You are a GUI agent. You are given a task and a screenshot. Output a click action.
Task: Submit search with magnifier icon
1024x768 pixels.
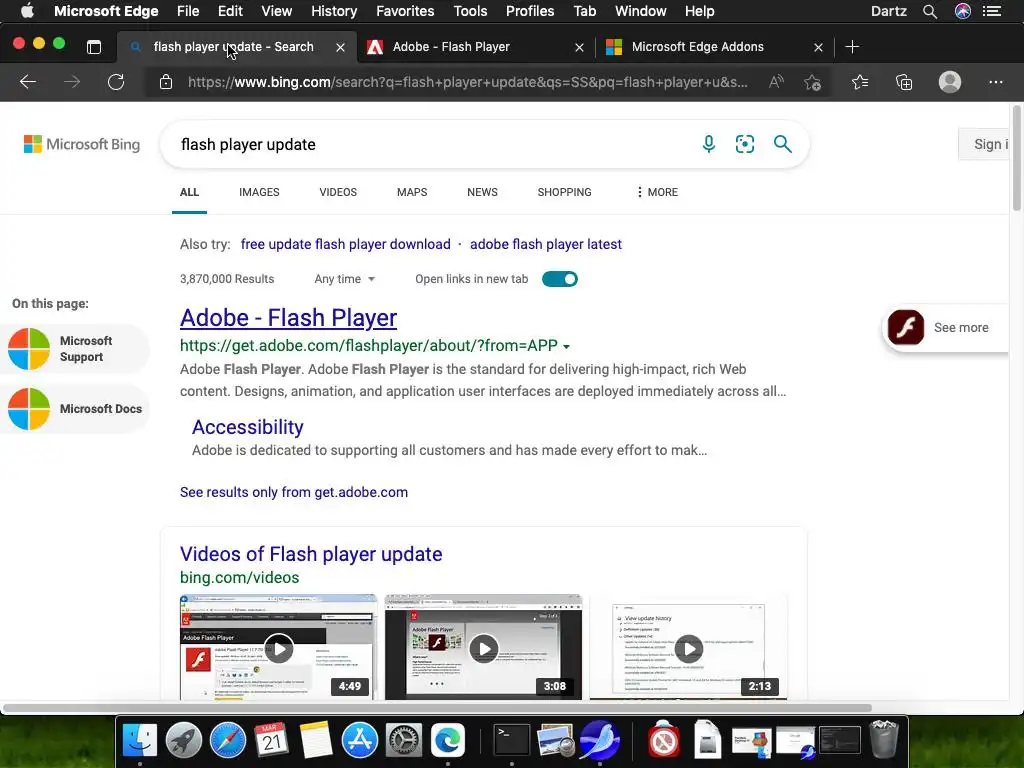[x=782, y=144]
